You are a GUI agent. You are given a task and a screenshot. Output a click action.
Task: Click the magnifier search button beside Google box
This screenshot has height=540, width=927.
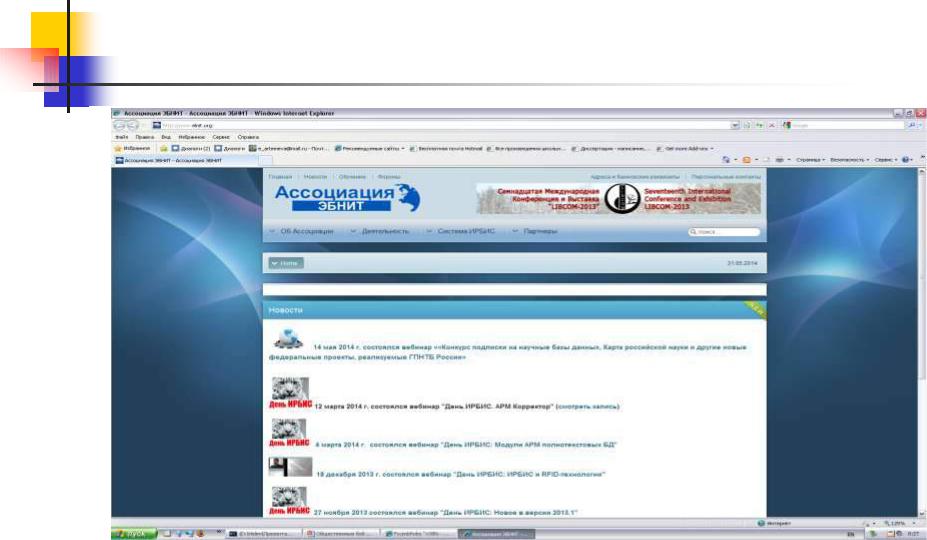912,125
